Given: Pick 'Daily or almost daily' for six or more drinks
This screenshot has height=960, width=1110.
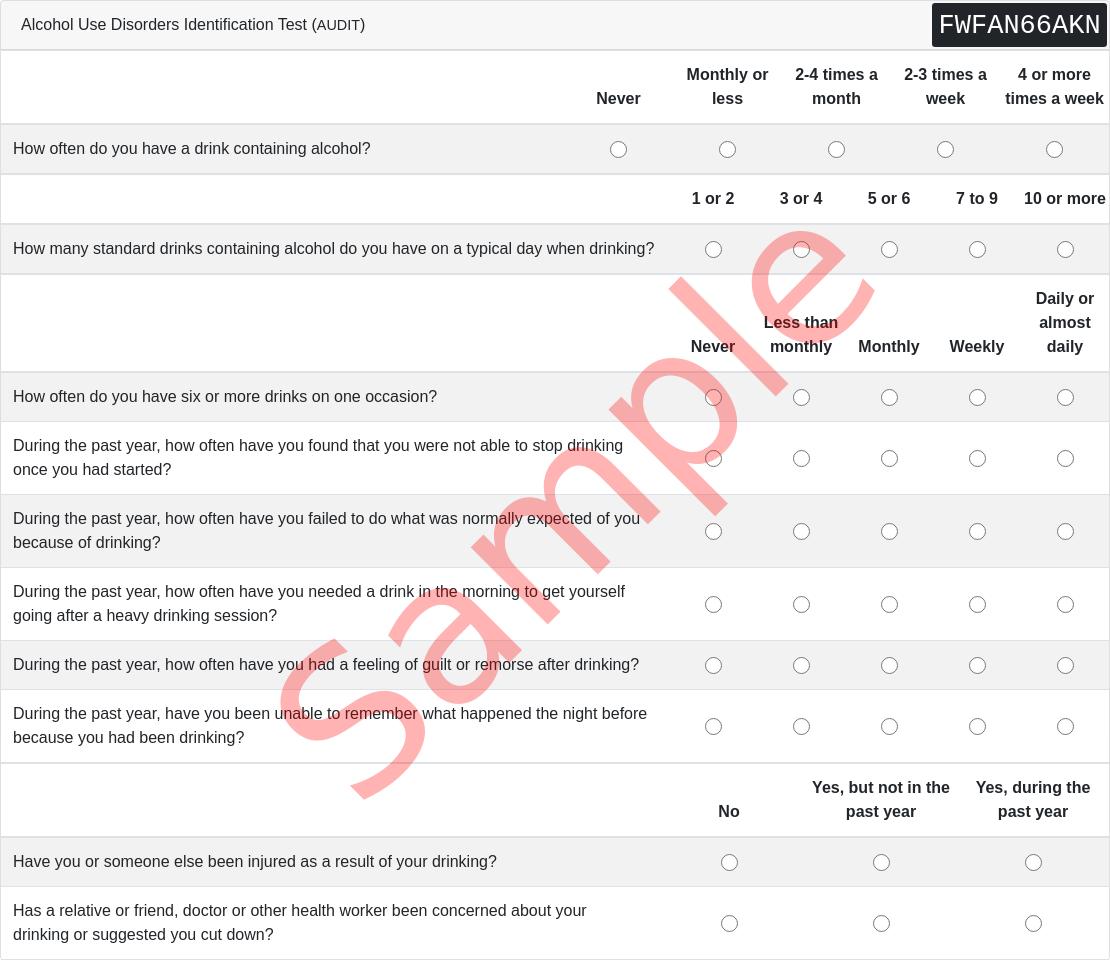Looking at the screenshot, I should tap(1065, 397).
